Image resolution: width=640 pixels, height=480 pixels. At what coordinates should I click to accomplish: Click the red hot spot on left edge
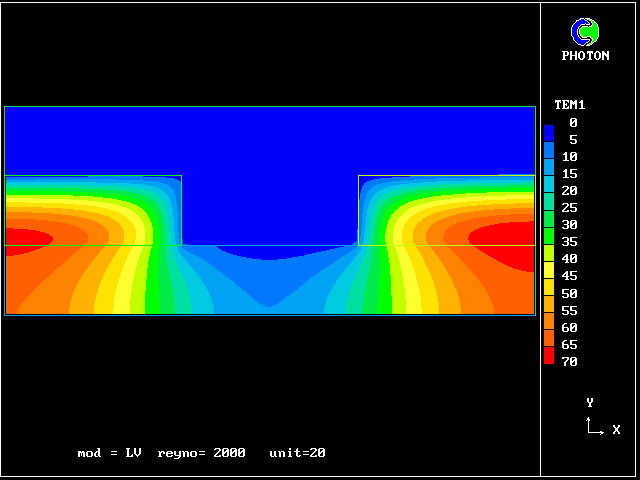[x=25, y=239]
